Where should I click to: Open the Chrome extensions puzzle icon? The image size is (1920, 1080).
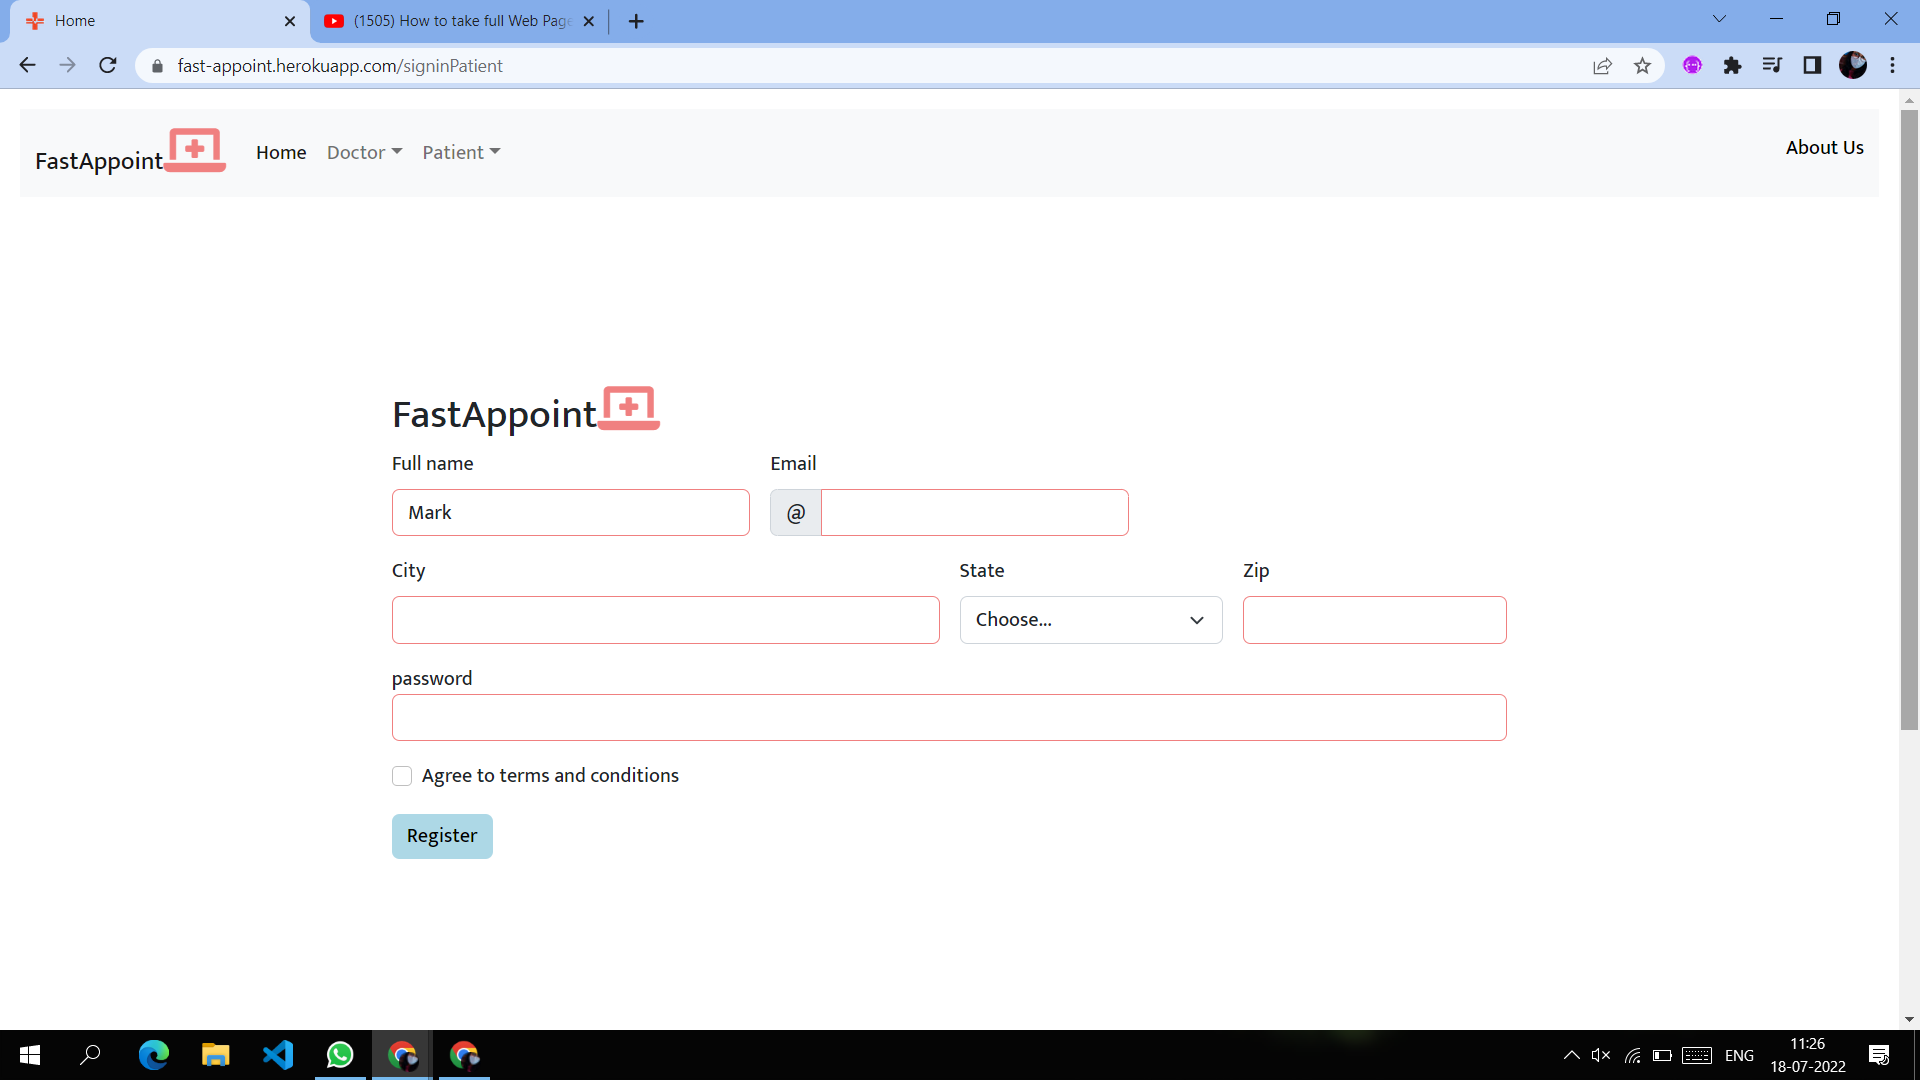point(1733,65)
